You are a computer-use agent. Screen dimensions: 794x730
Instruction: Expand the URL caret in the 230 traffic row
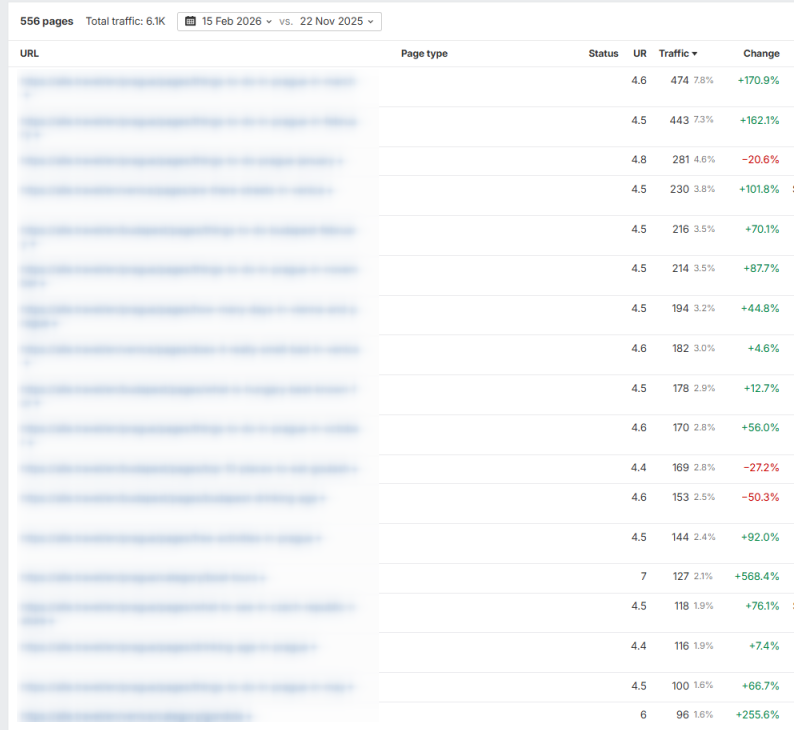tap(331, 190)
